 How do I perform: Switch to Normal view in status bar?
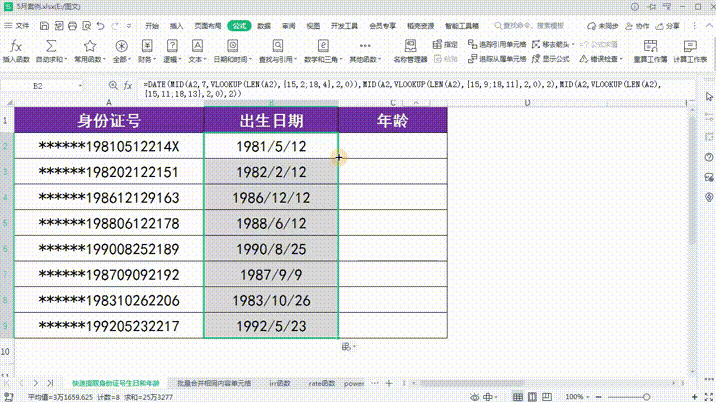[x=517, y=397]
